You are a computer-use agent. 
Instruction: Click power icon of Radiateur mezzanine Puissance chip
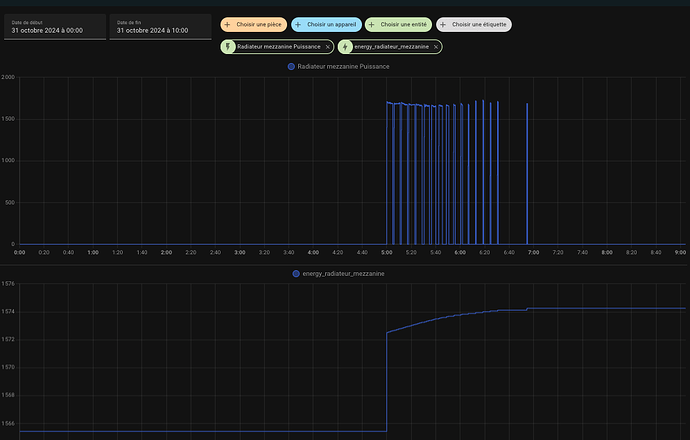(228, 47)
